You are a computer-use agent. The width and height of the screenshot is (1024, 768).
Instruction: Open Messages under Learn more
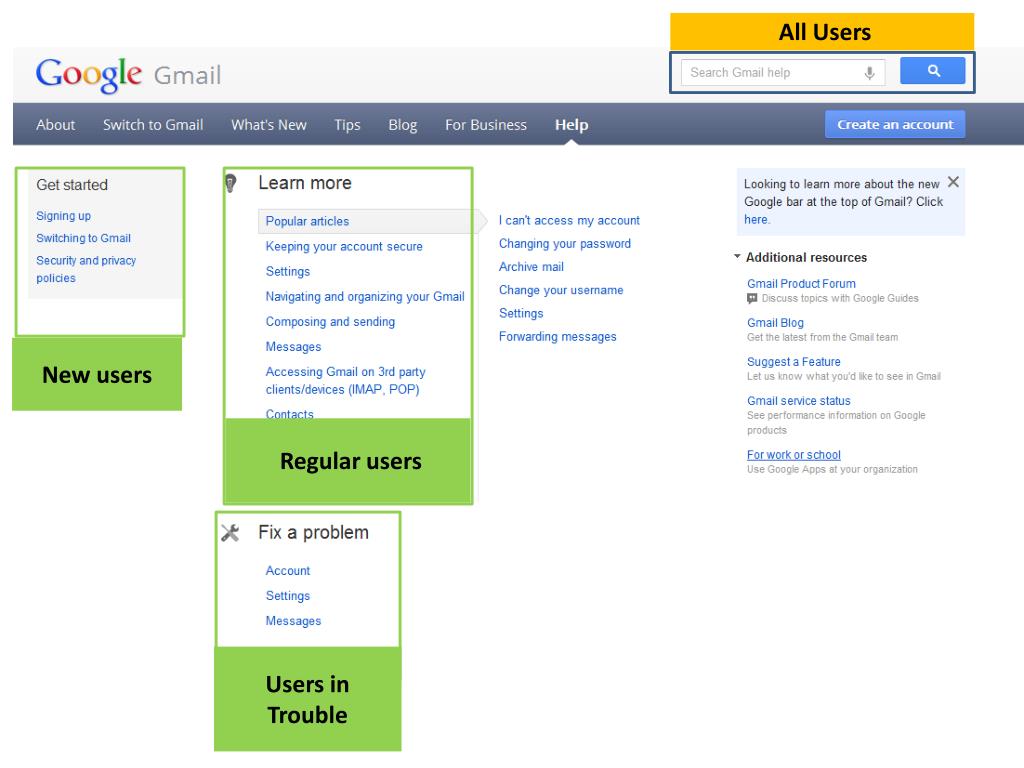click(293, 347)
